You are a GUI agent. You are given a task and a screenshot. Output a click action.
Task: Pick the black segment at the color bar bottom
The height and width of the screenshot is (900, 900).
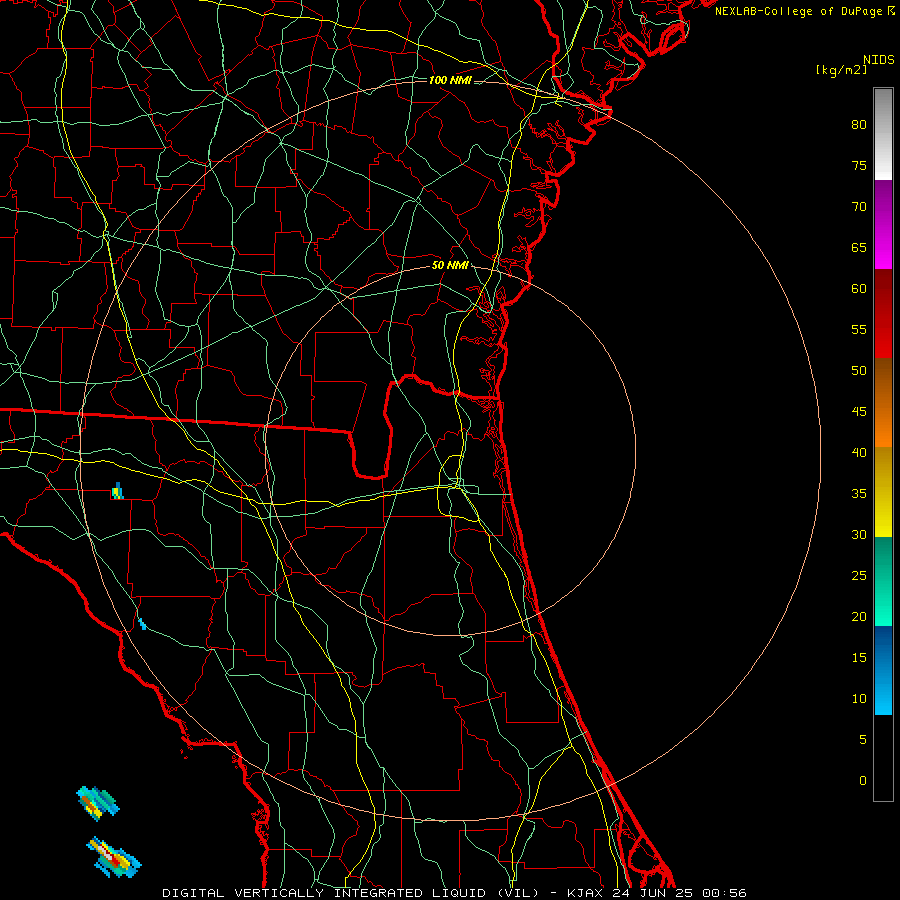pyautogui.click(x=883, y=757)
